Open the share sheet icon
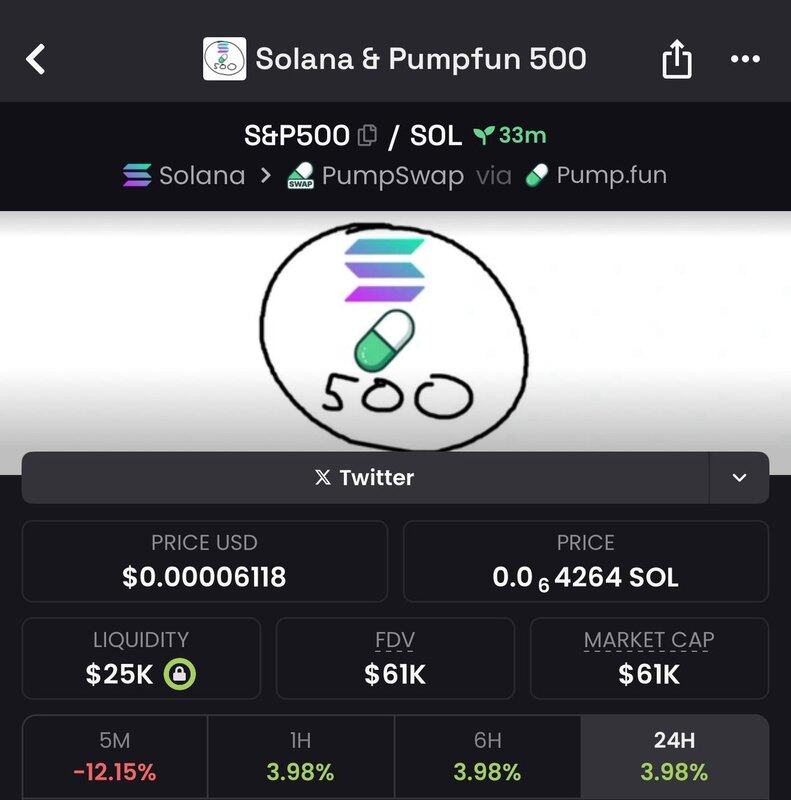The width and height of the screenshot is (791, 800). [x=677, y=60]
